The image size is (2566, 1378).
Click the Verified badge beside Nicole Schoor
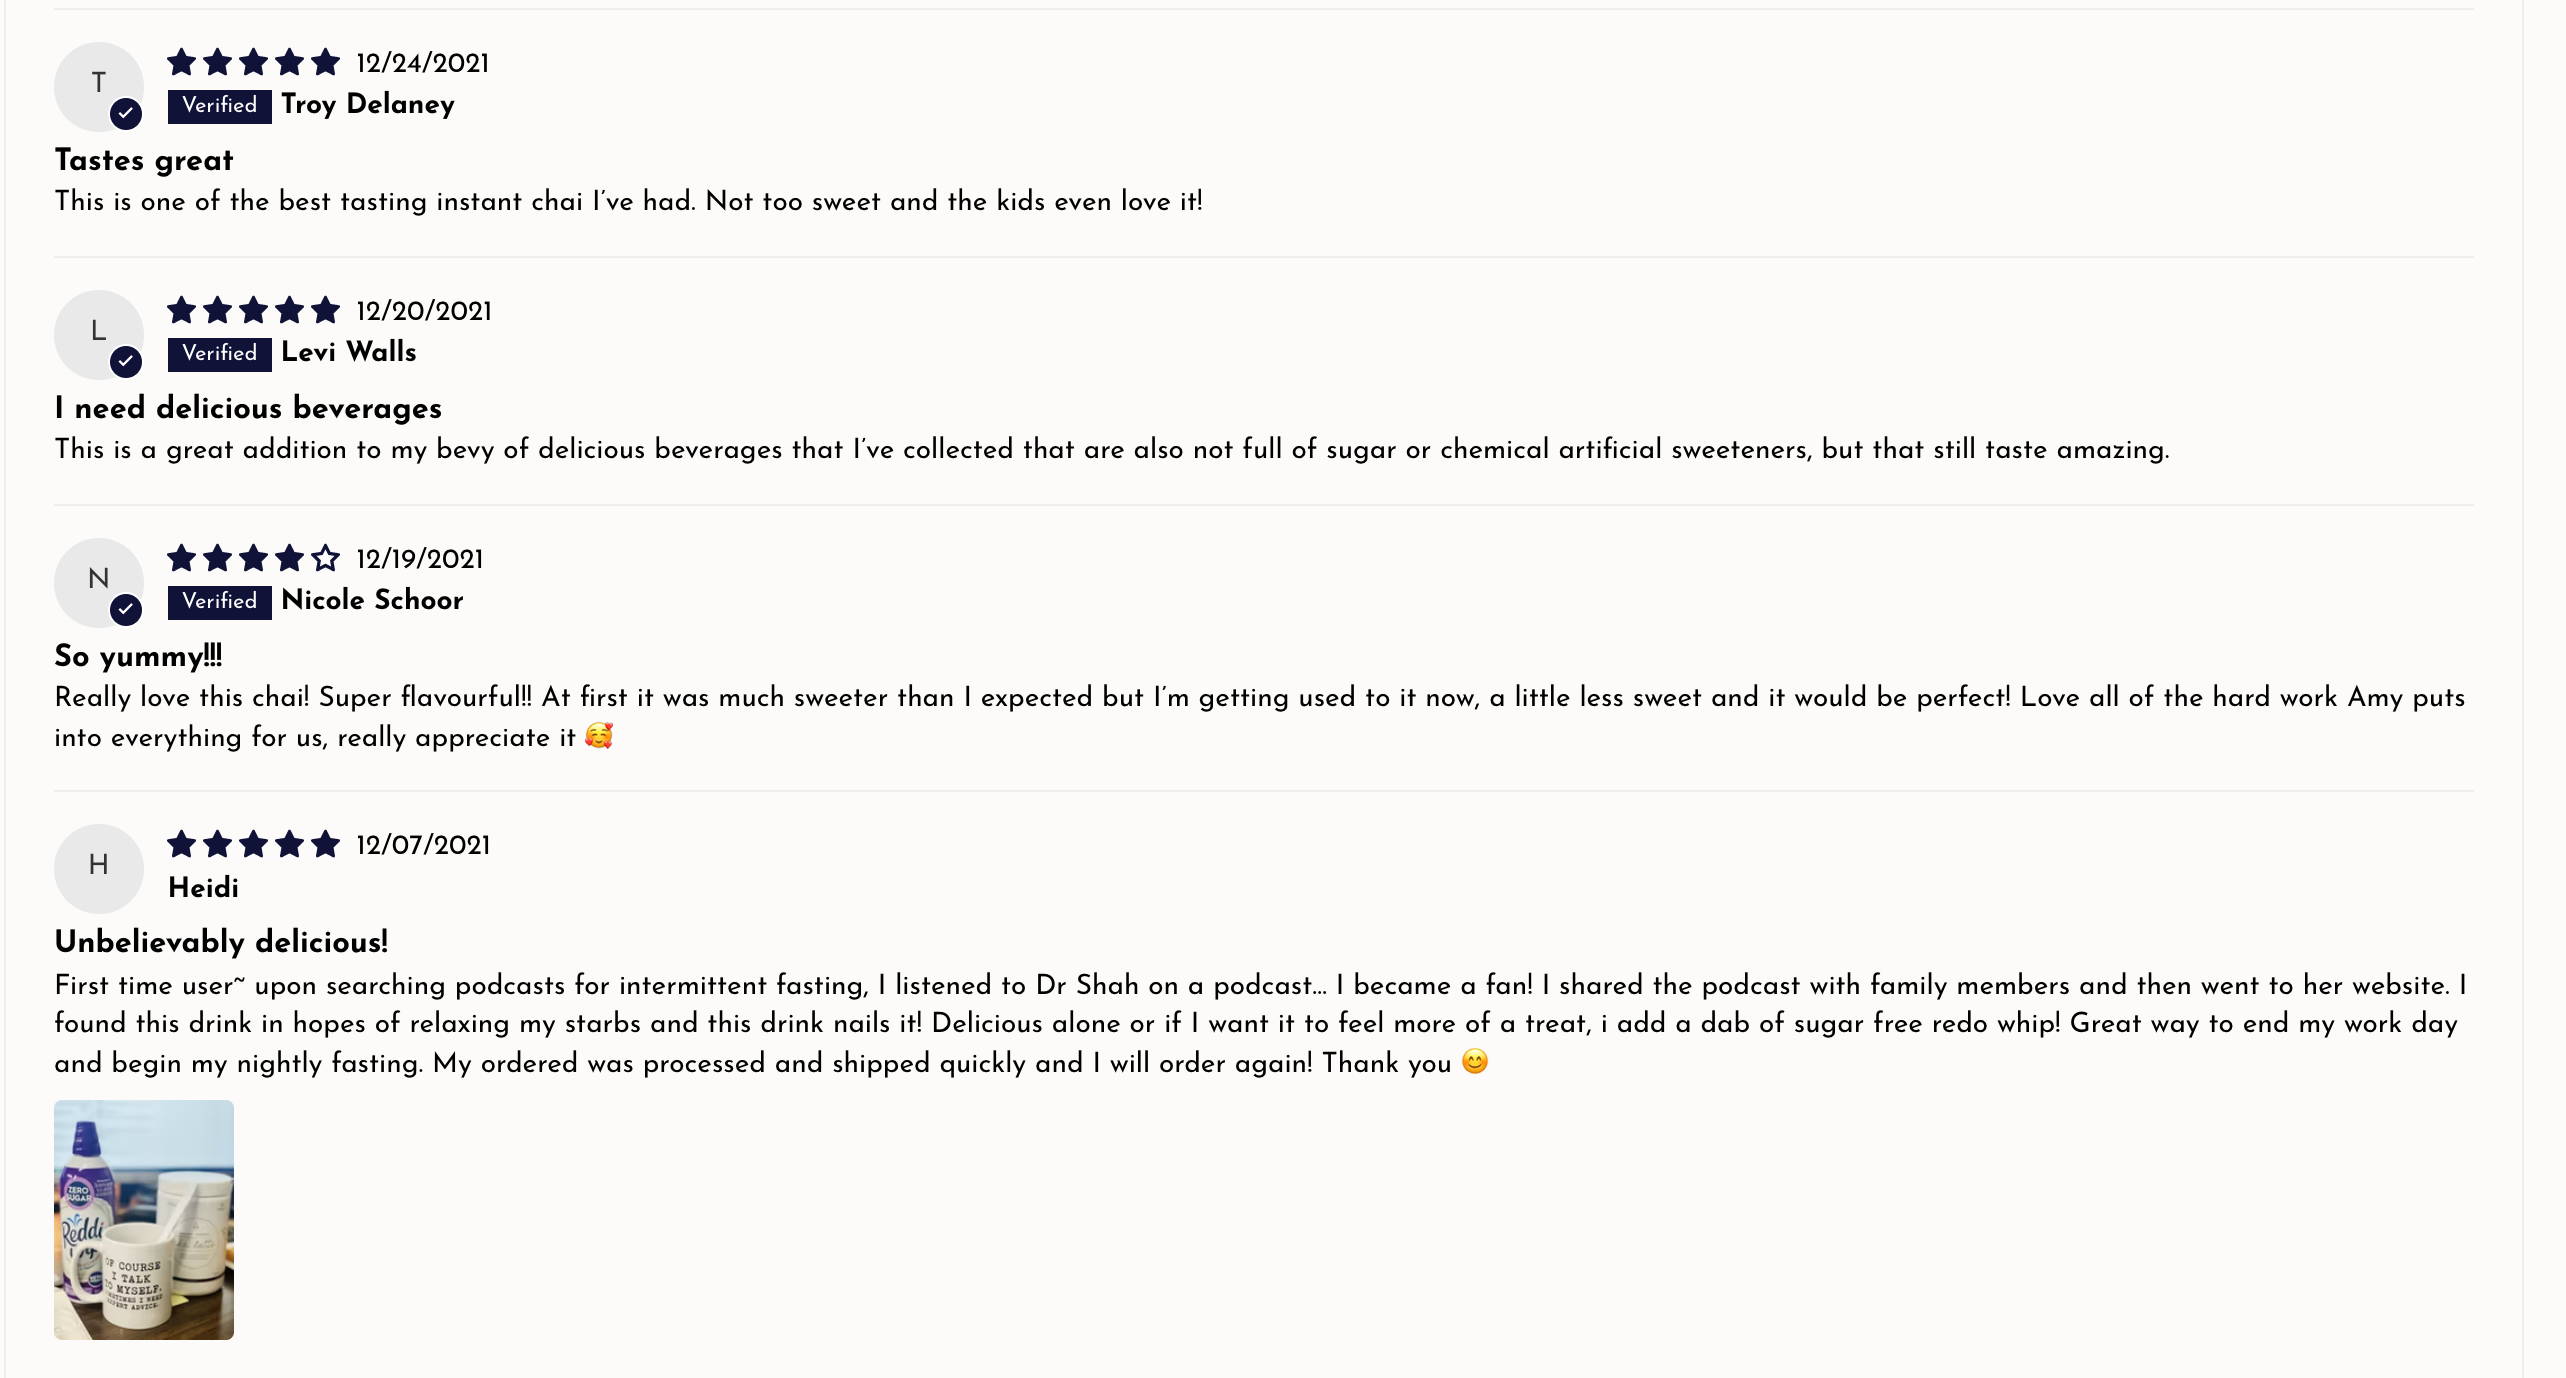point(220,602)
